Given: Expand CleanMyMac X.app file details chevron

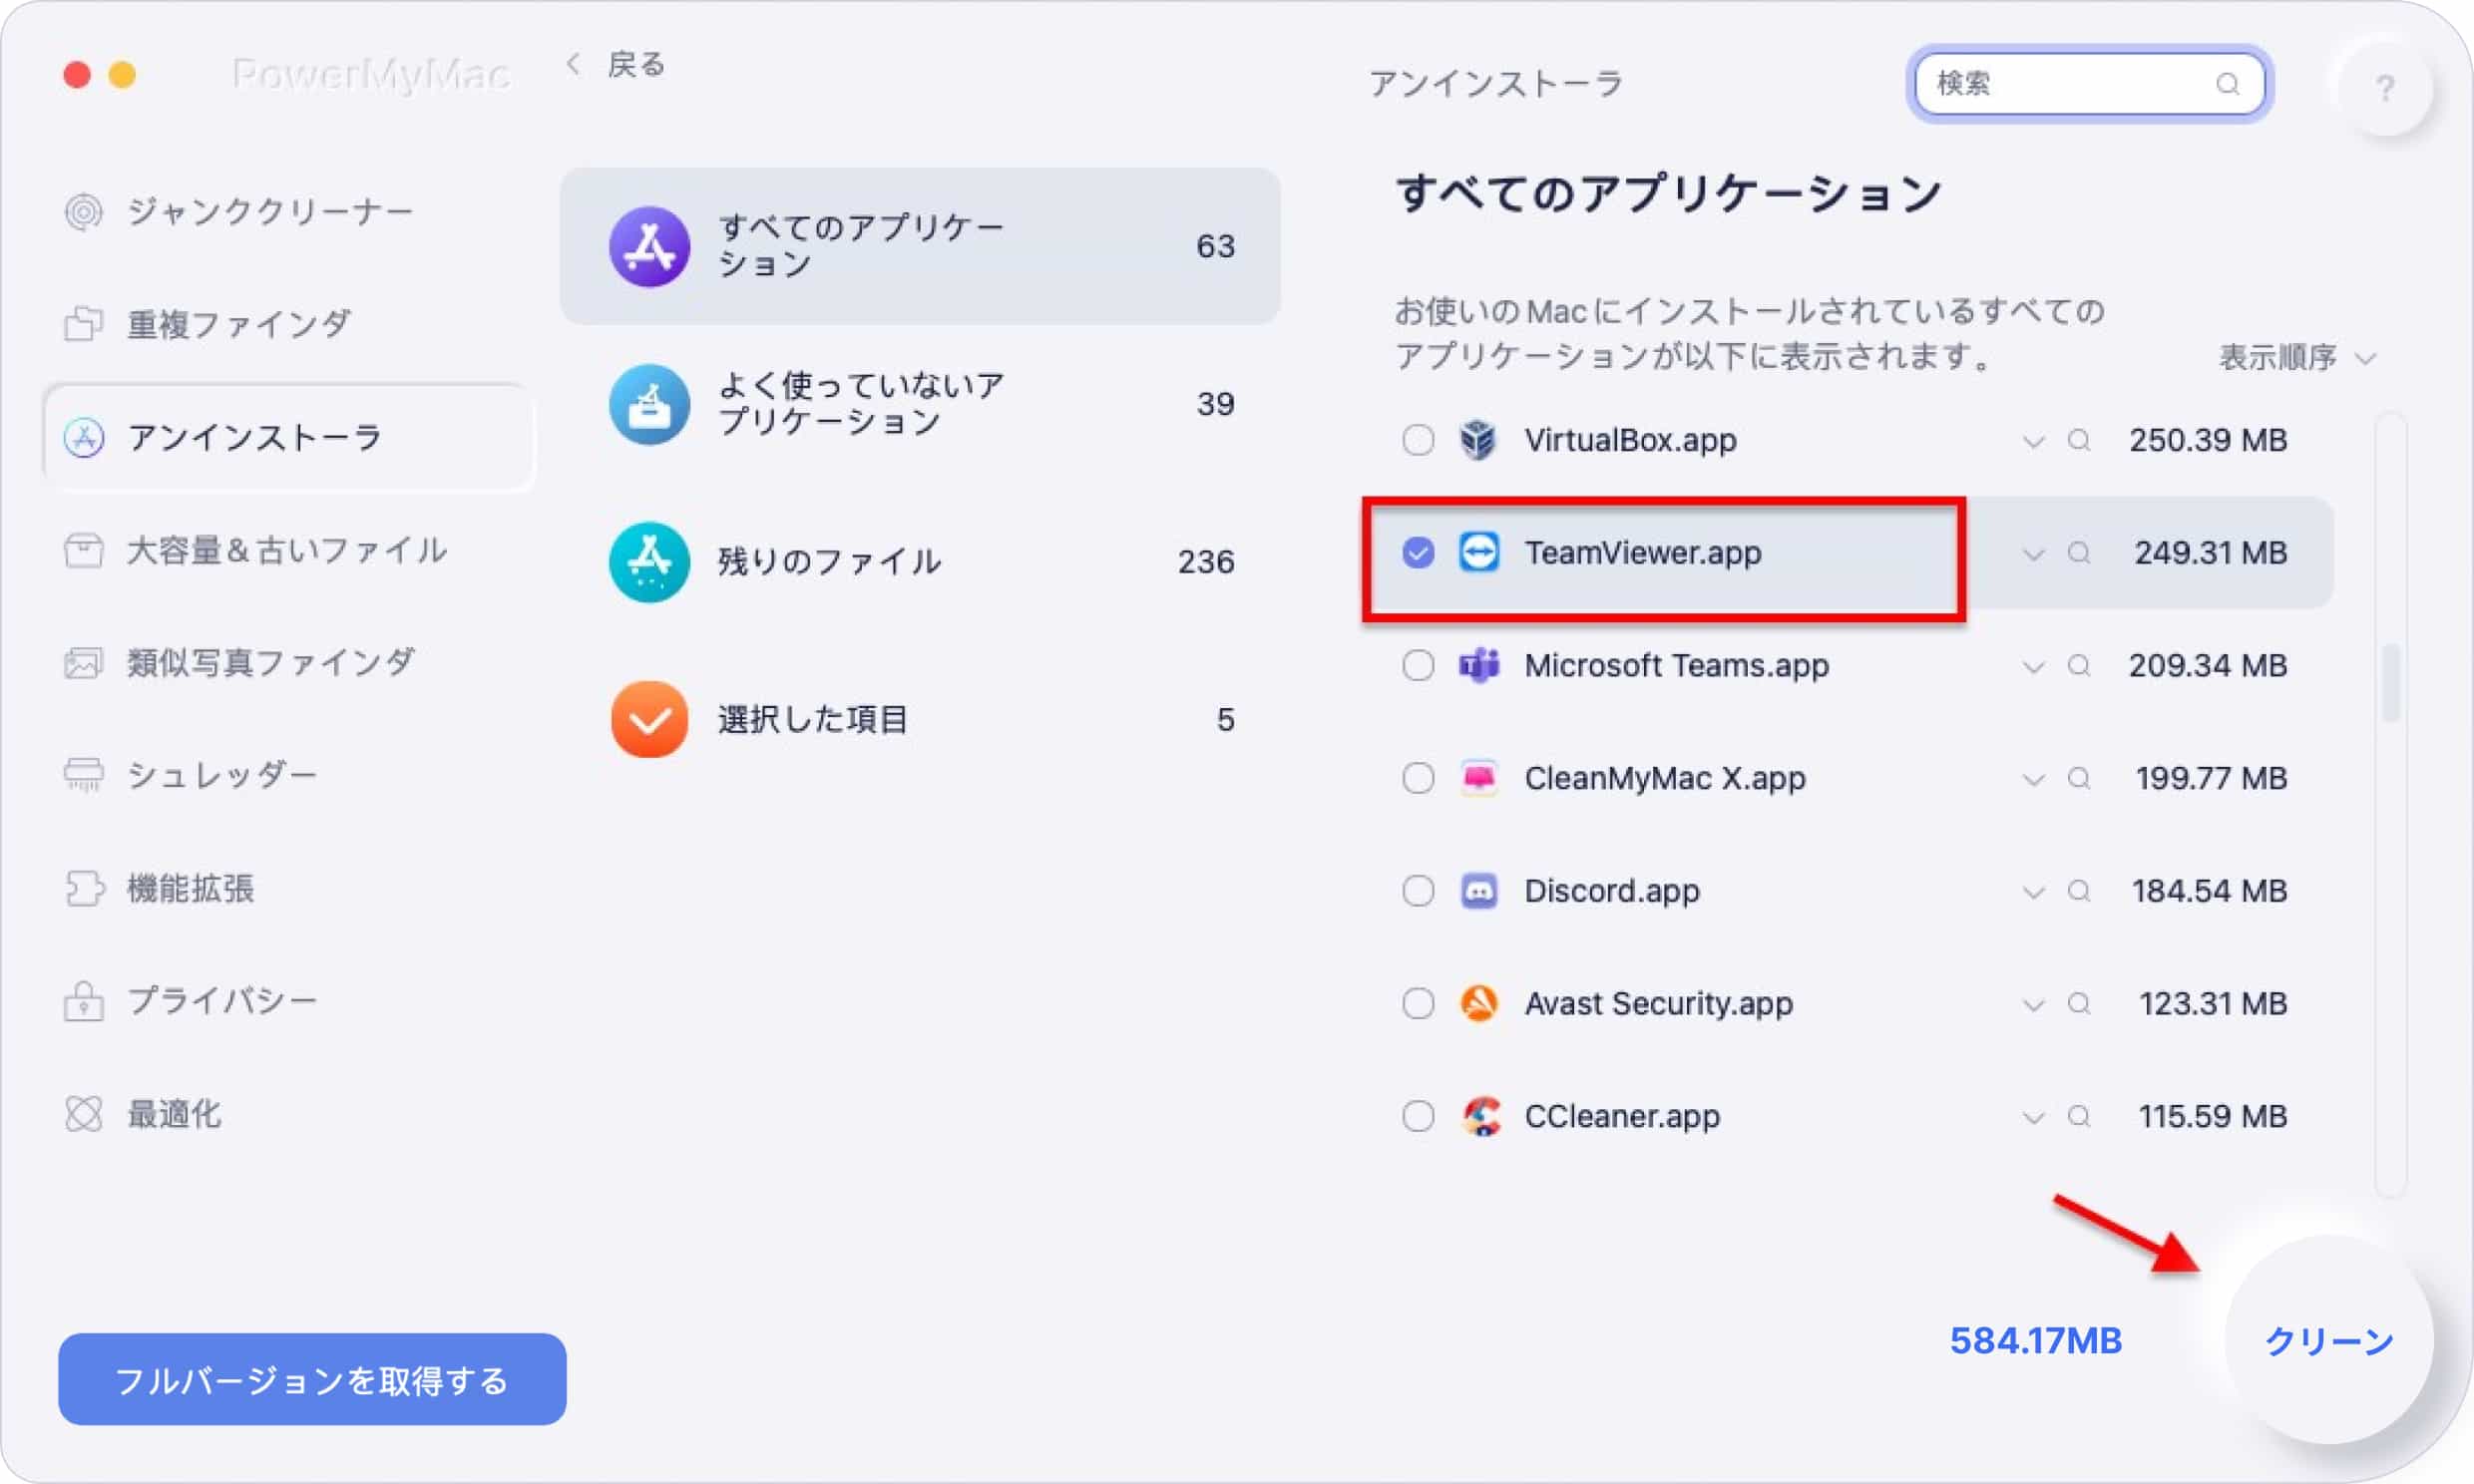Looking at the screenshot, I should 2033,780.
